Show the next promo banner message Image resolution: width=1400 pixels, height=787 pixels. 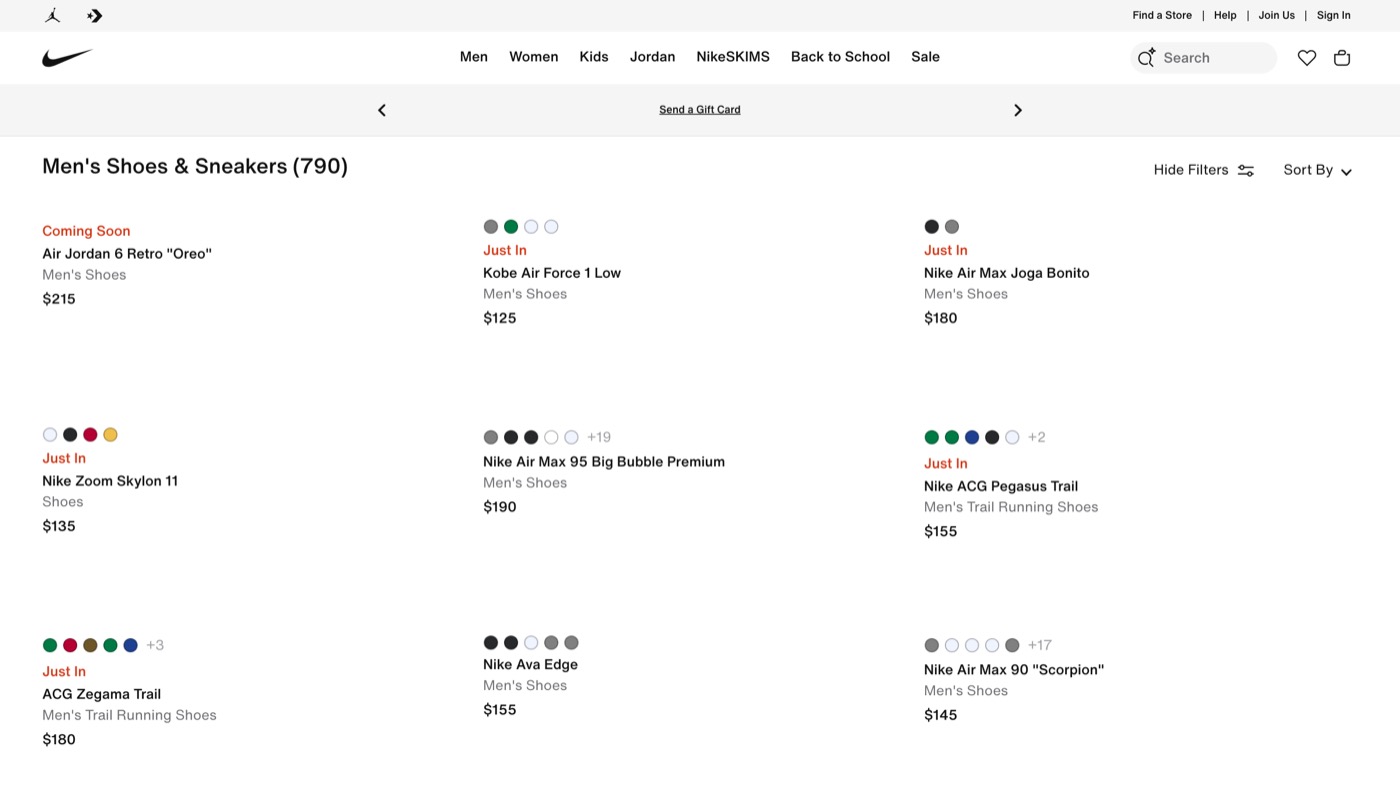[x=1018, y=110]
